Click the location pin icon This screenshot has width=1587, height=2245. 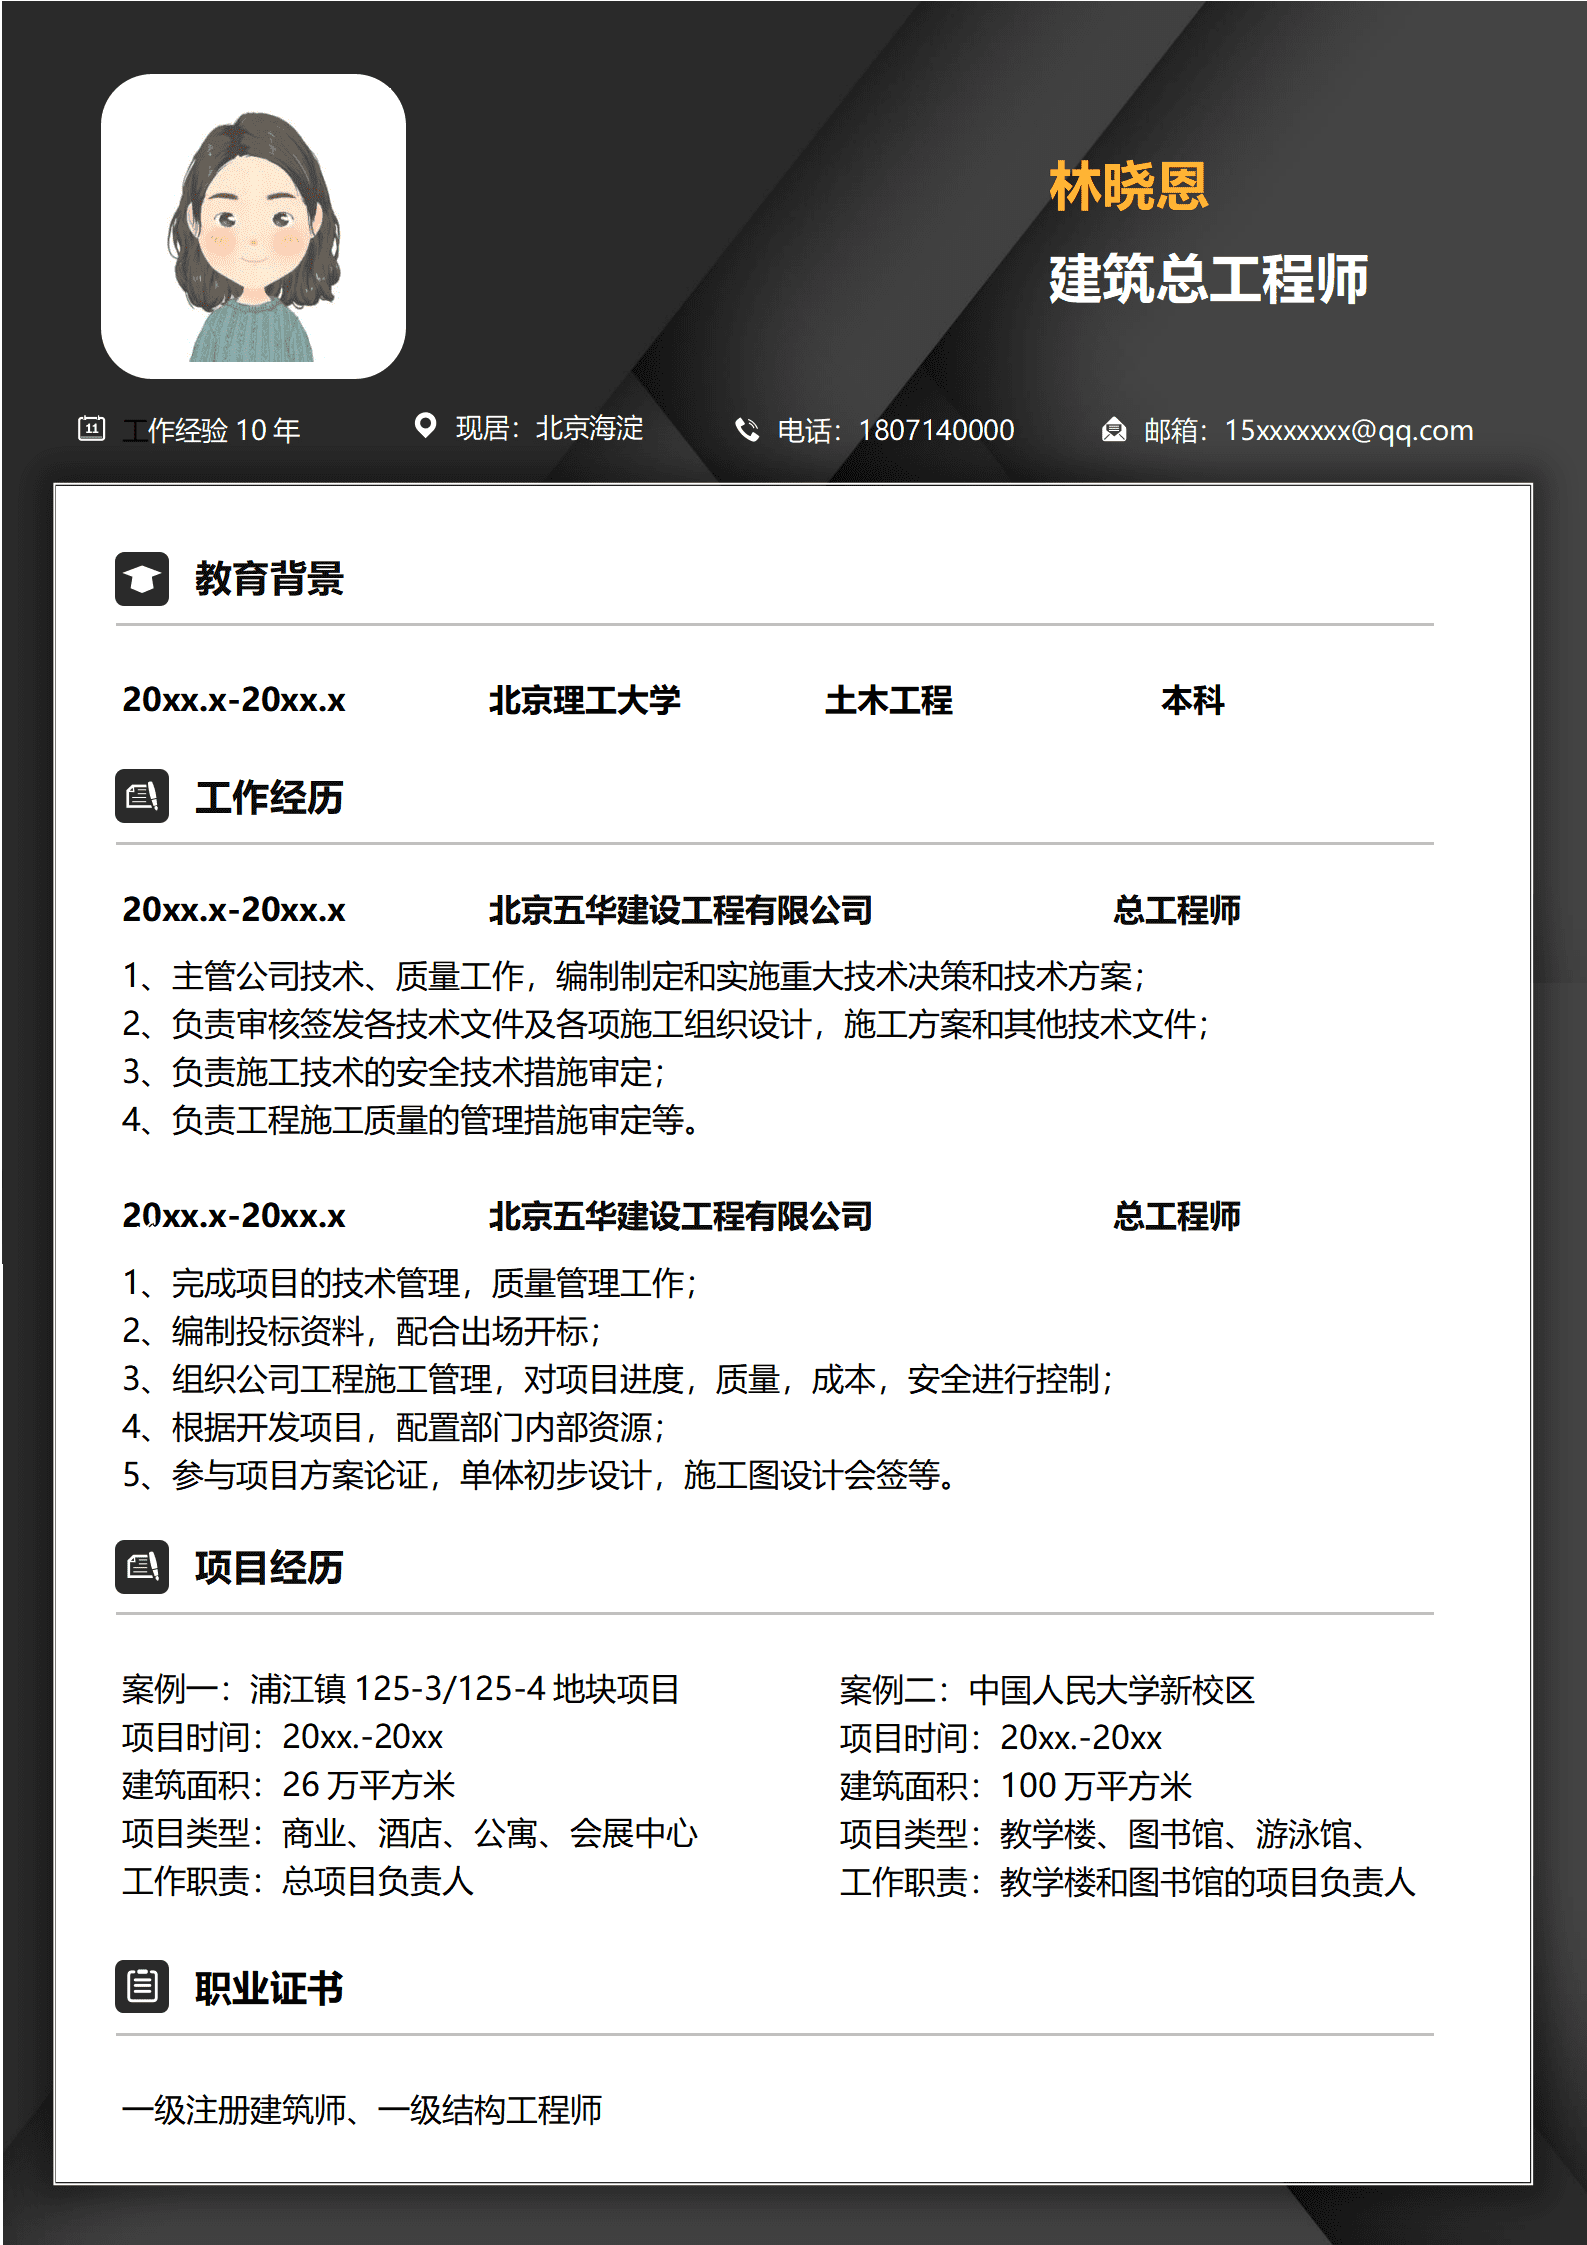425,426
